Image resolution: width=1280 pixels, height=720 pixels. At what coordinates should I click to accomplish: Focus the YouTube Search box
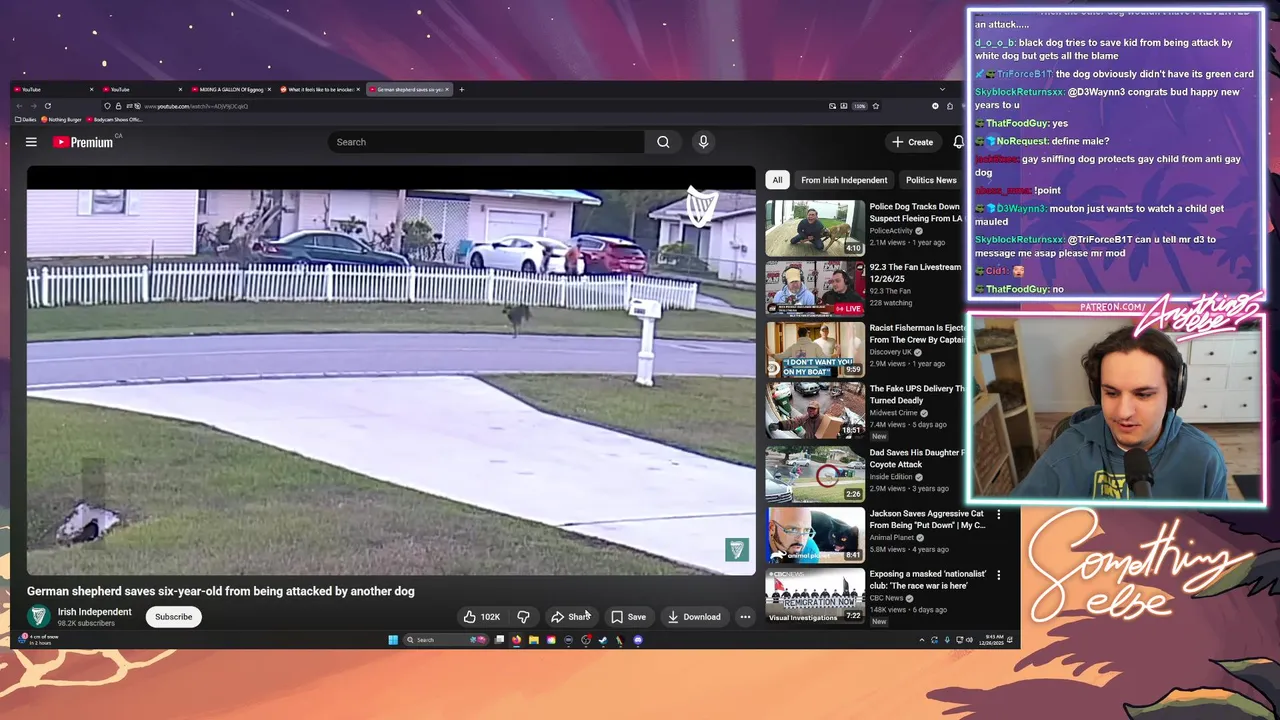click(487, 142)
